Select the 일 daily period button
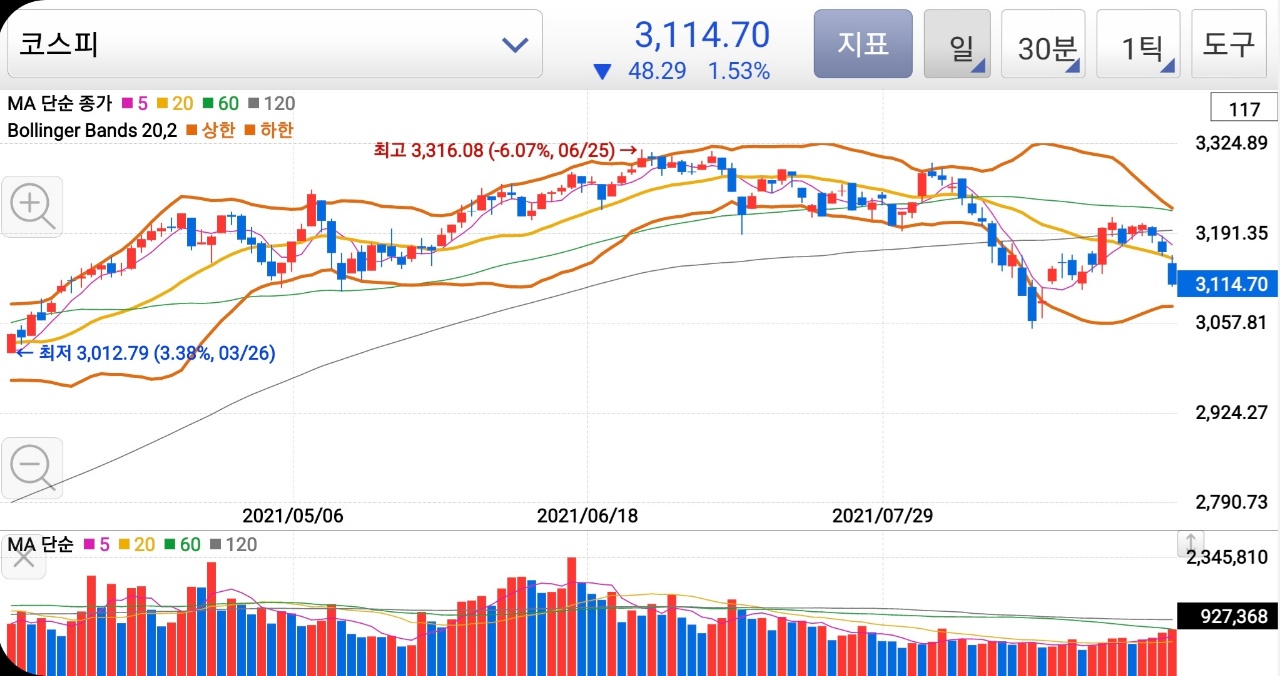The width and height of the screenshot is (1280, 676). click(957, 44)
